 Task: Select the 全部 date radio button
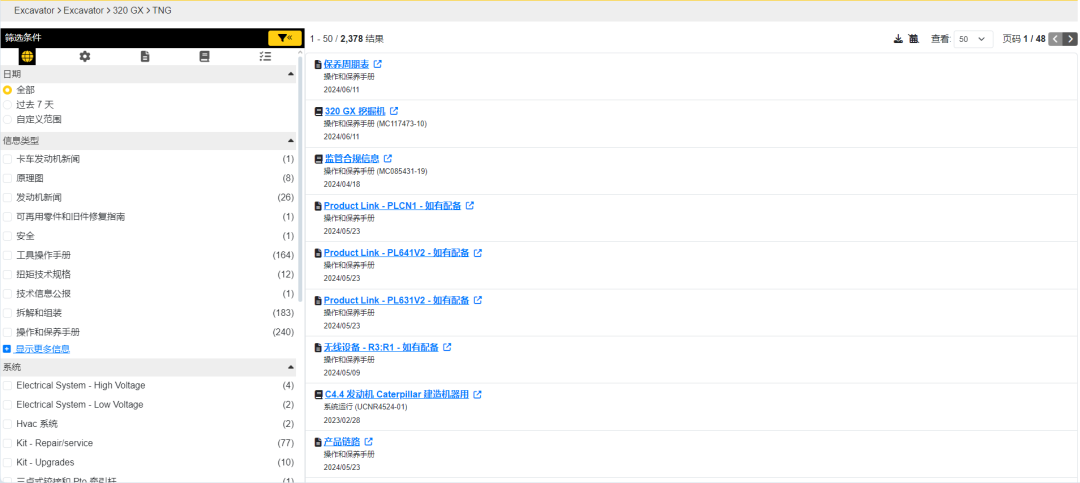click(x=8, y=90)
